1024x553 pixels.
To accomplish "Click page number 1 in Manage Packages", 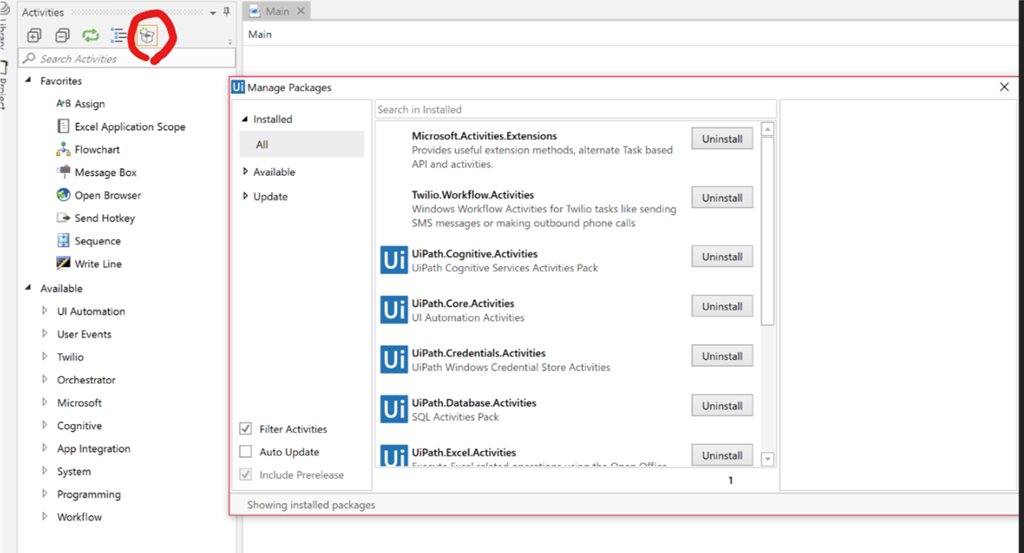I will point(730,480).
